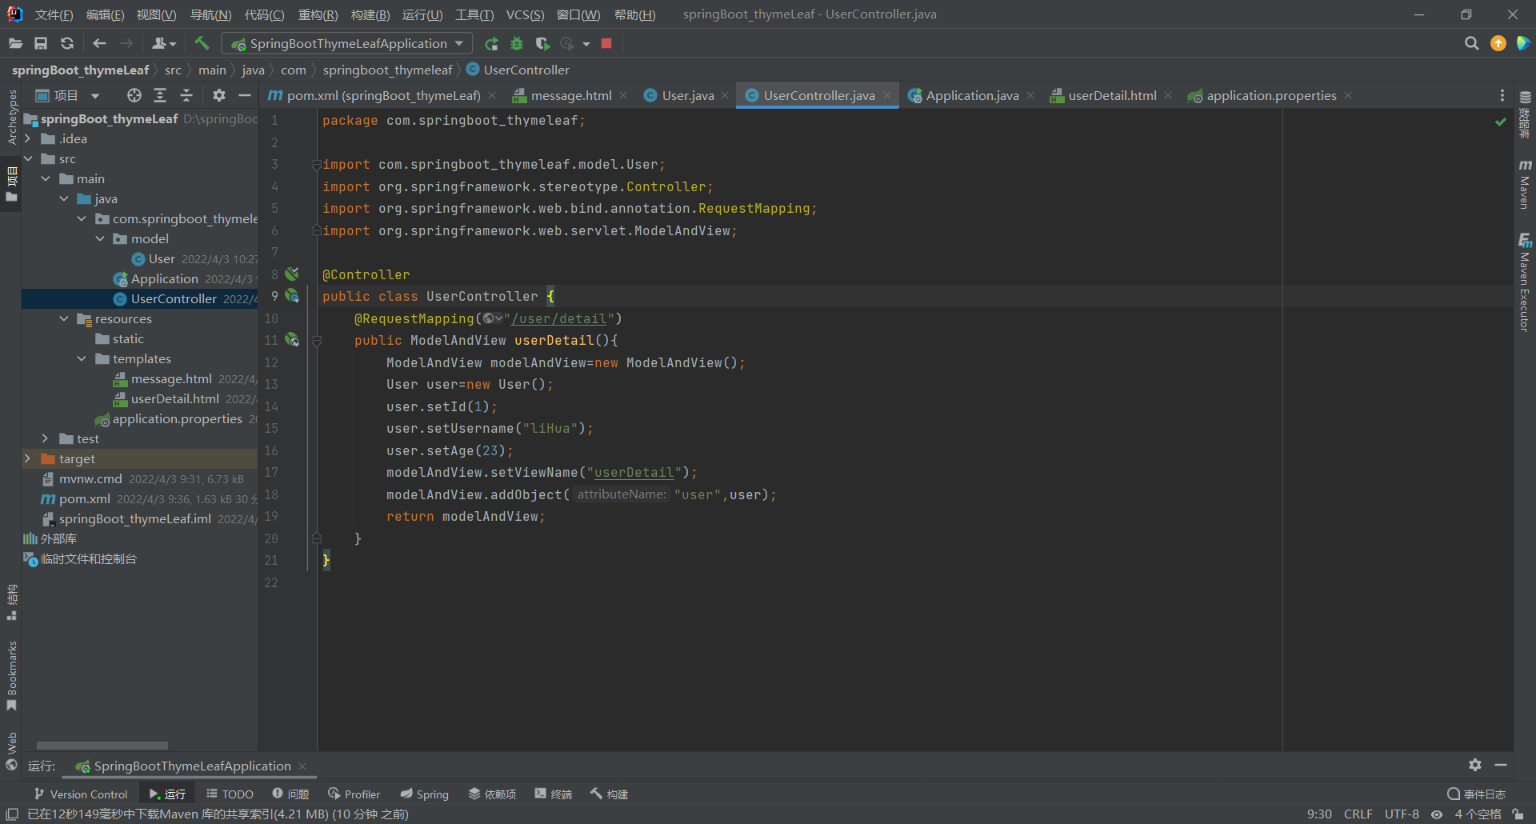Click springboot_thymeleaf breadcrumb
Viewport: 1536px width, 824px height.
coord(388,70)
